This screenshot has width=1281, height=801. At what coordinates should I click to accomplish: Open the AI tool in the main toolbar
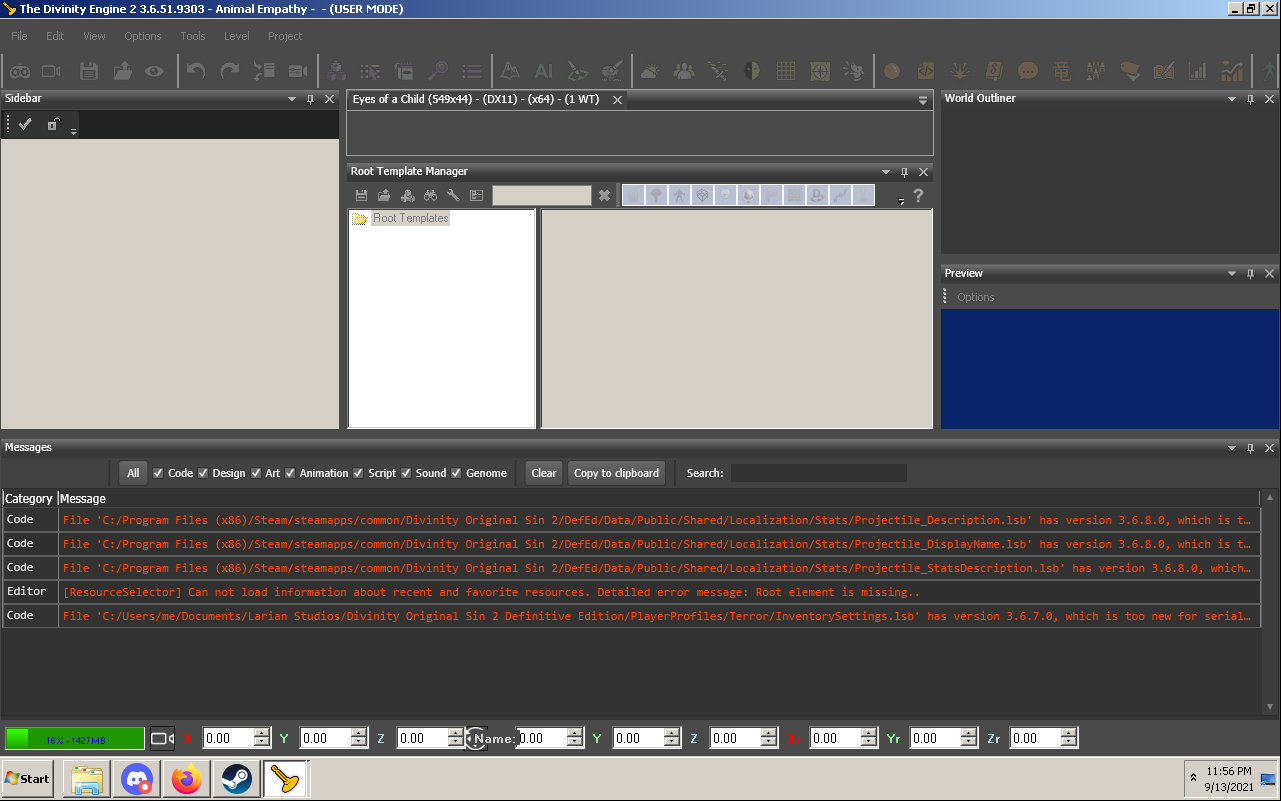[x=544, y=71]
